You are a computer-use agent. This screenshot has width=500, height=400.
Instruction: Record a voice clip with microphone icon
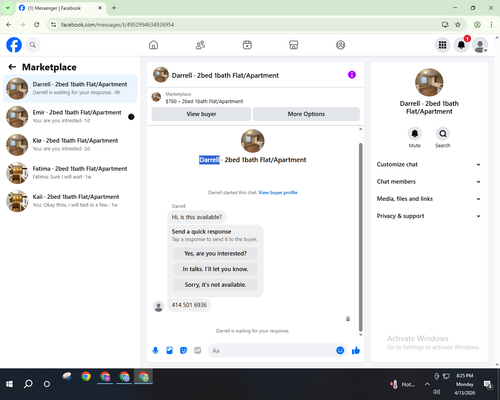click(x=155, y=351)
